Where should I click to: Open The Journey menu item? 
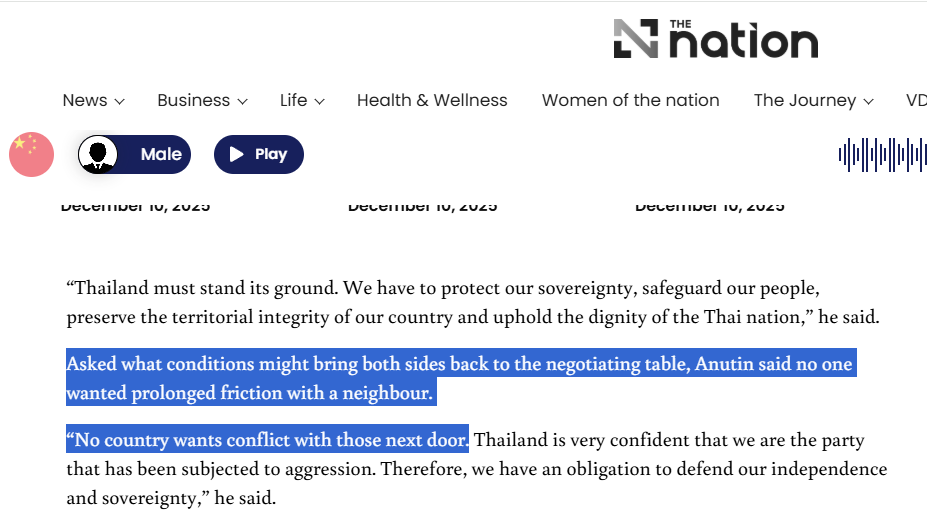point(804,100)
